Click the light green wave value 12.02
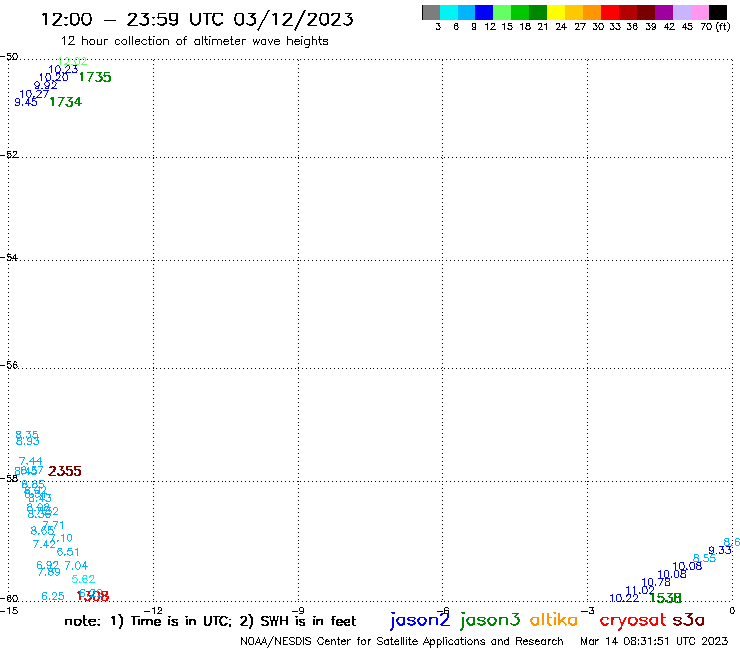Image resolution: width=740 pixels, height=650 pixels. tap(72, 61)
